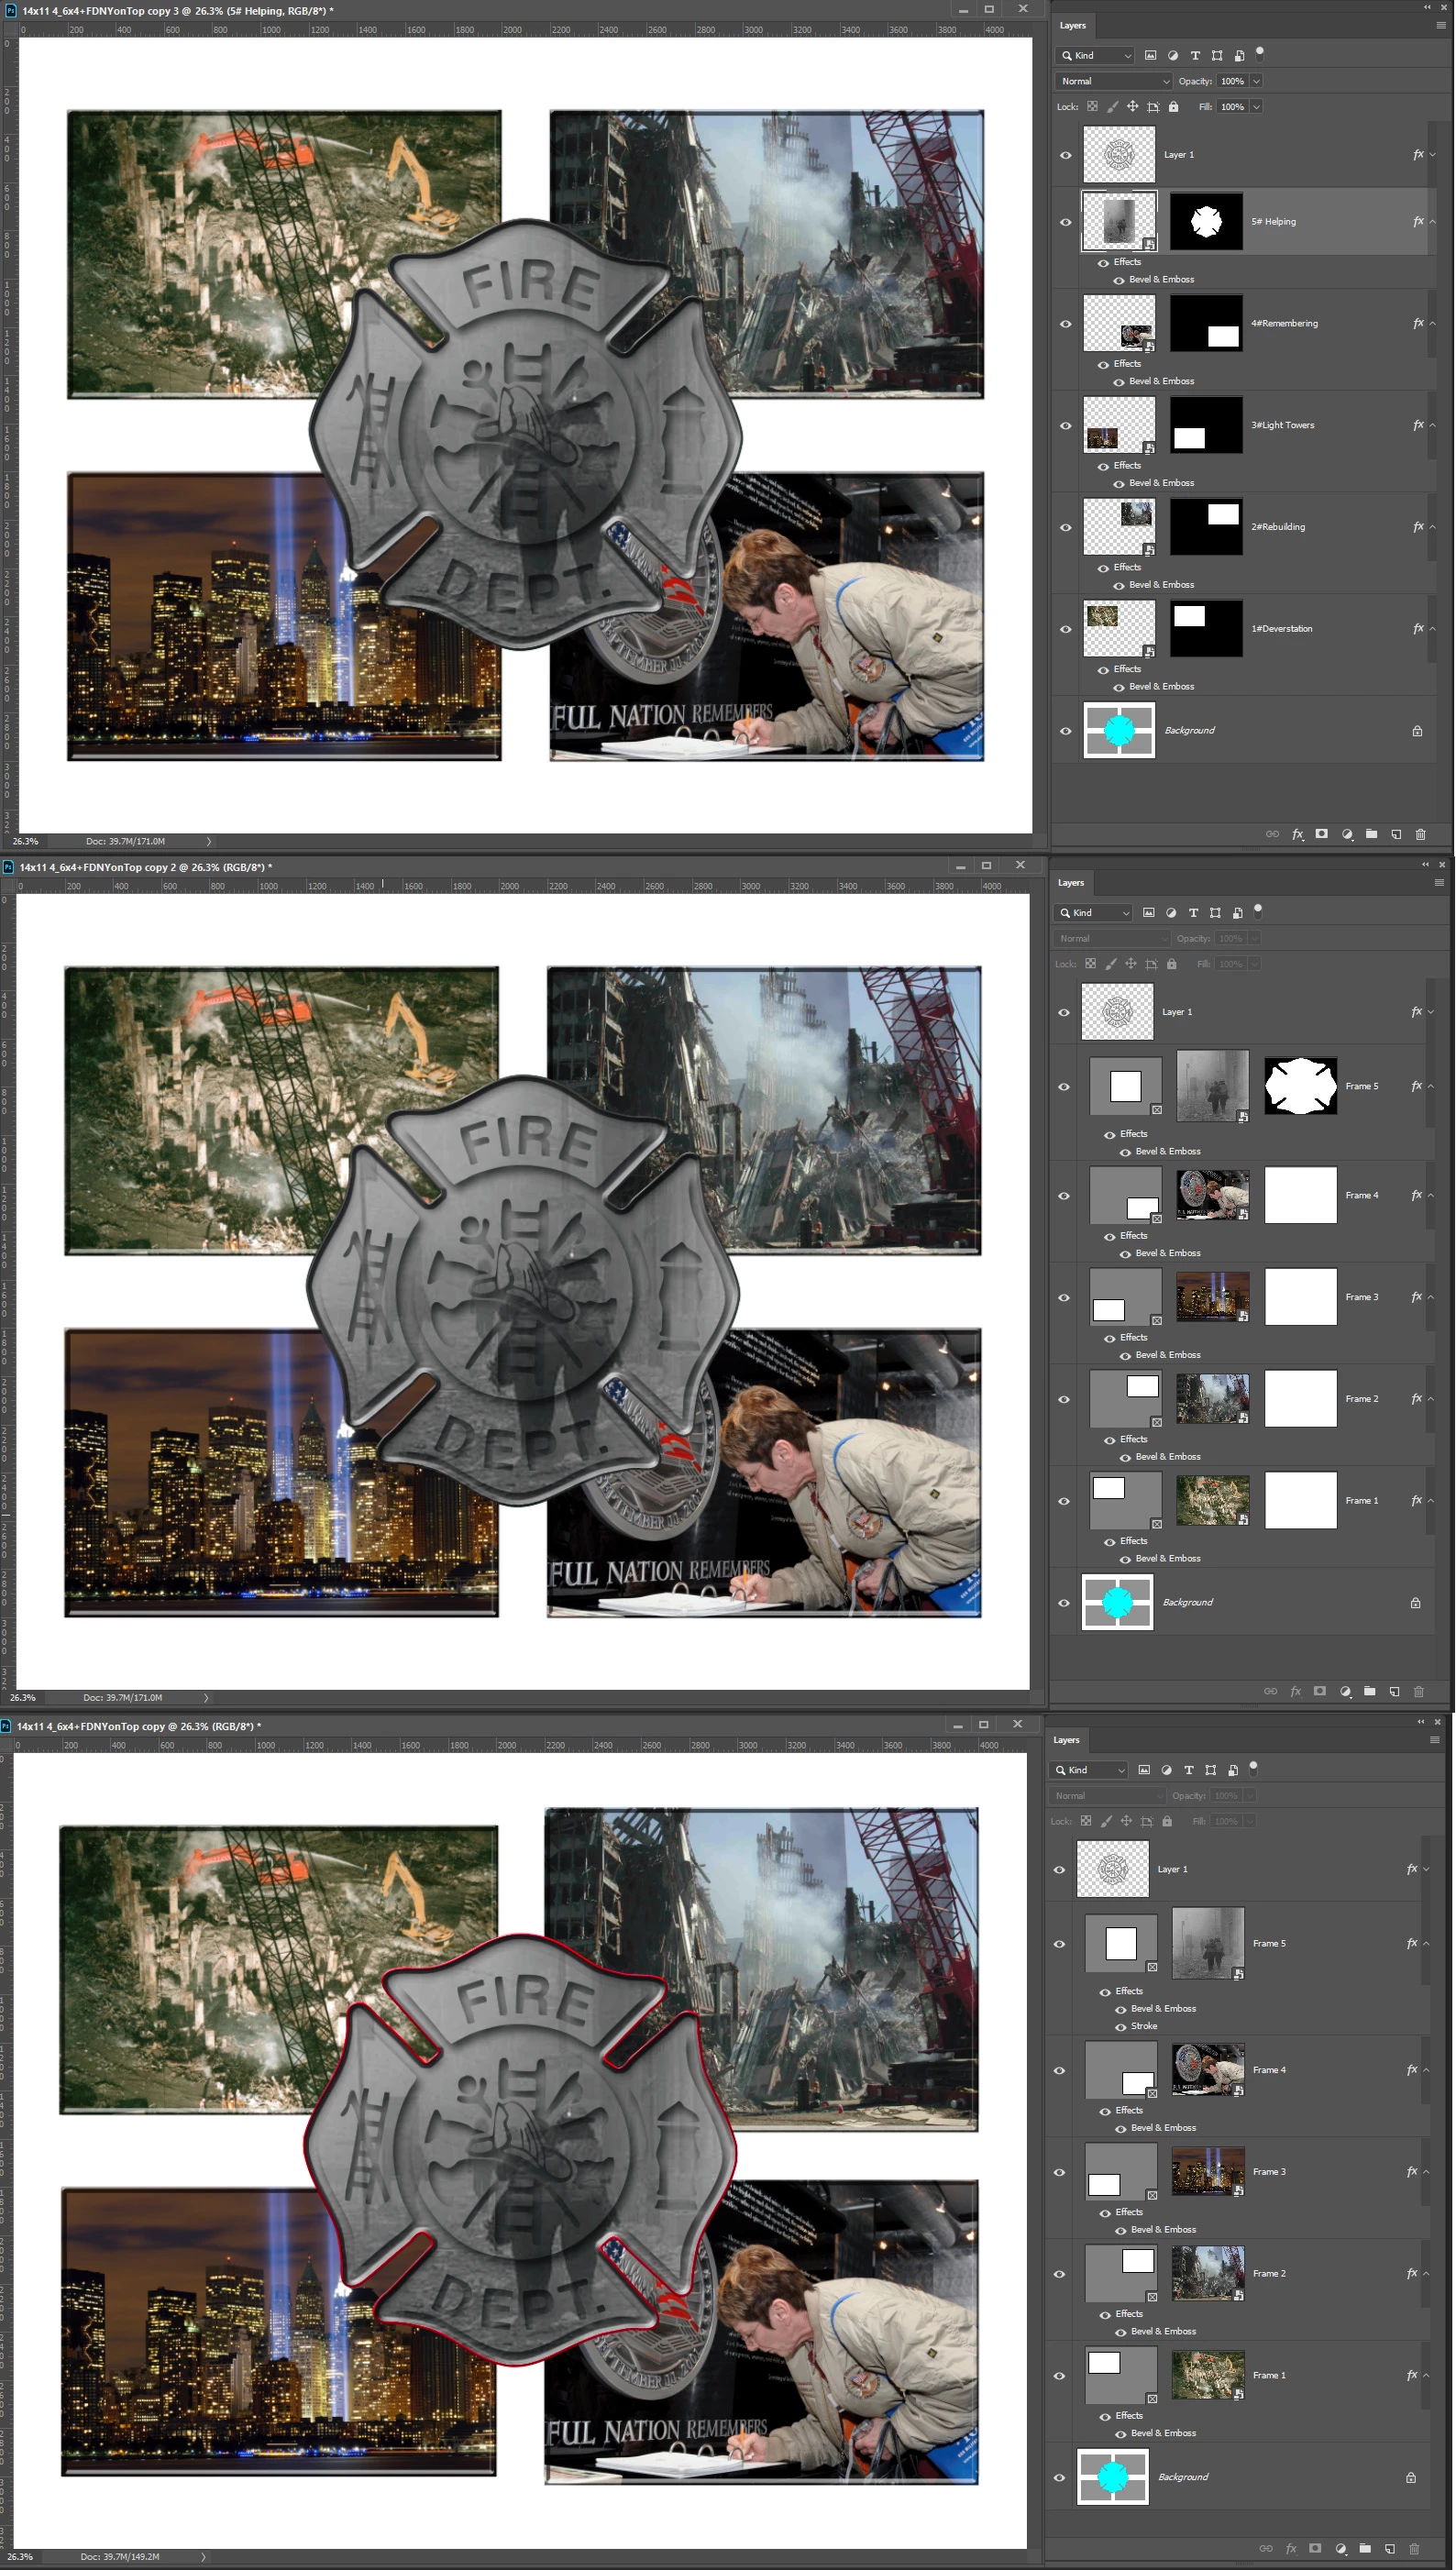Open Normal blend mode dropdown, top panel
The height and width of the screenshot is (2570, 1456).
[x=1114, y=81]
